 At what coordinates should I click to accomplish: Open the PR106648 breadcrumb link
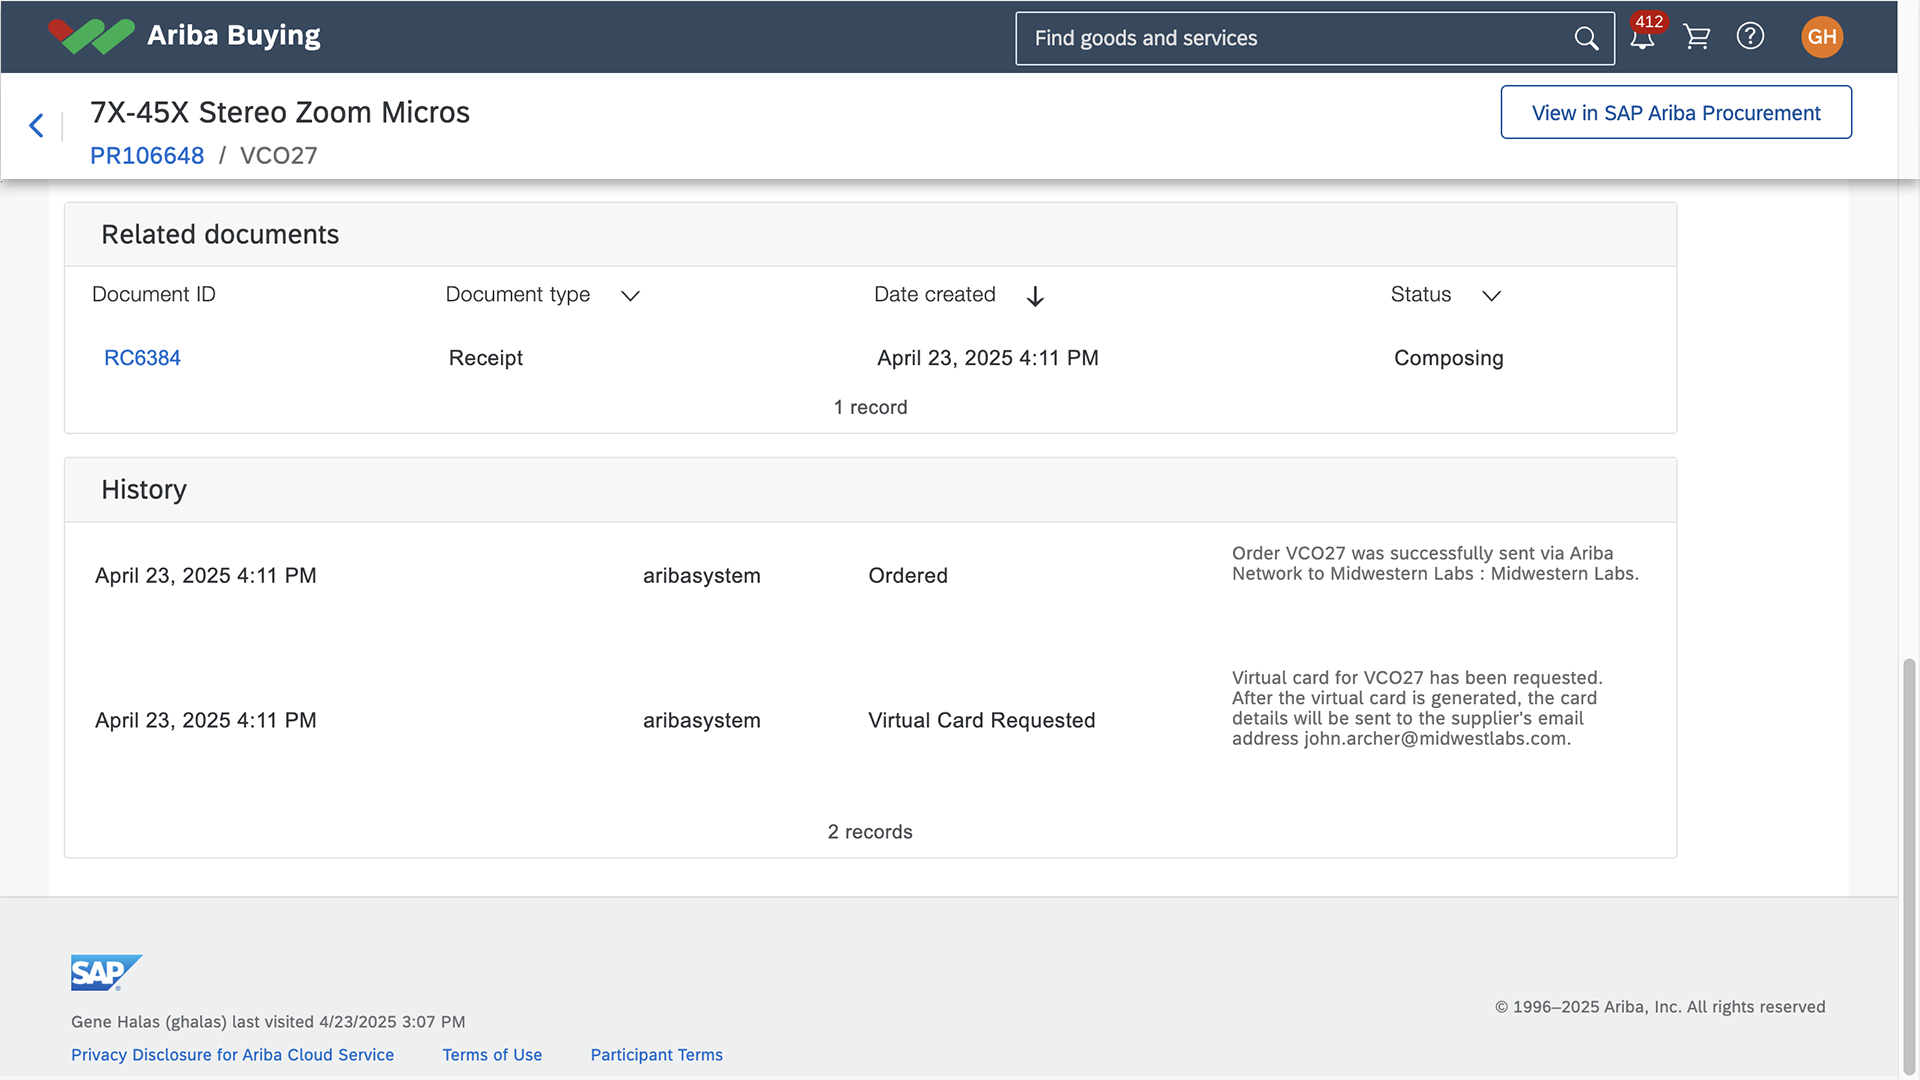pos(147,156)
